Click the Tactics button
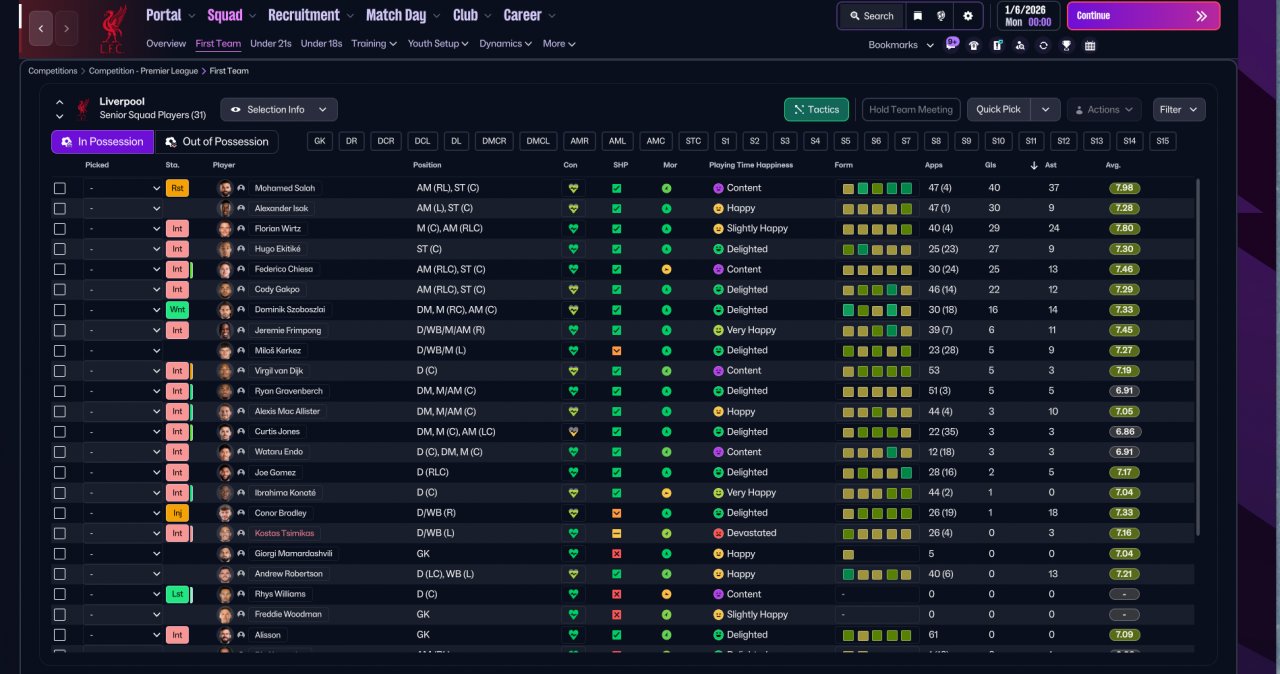Viewport: 1280px width, 674px height. point(816,110)
